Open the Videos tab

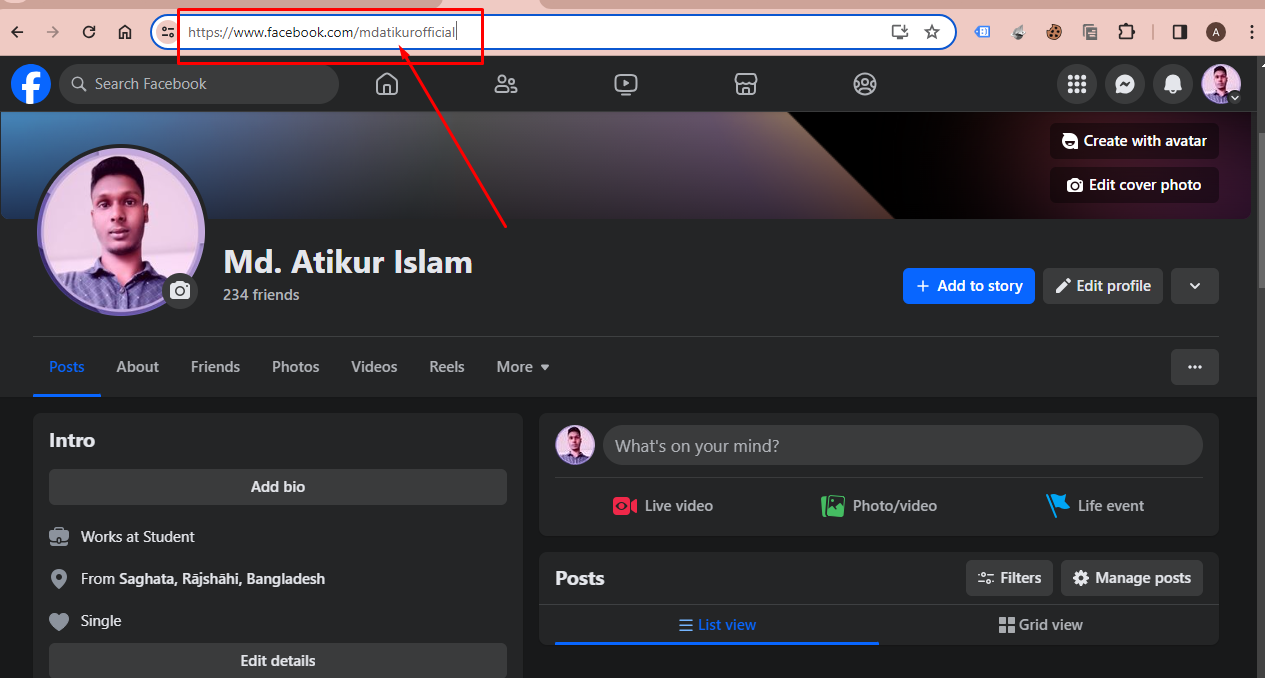(x=374, y=367)
